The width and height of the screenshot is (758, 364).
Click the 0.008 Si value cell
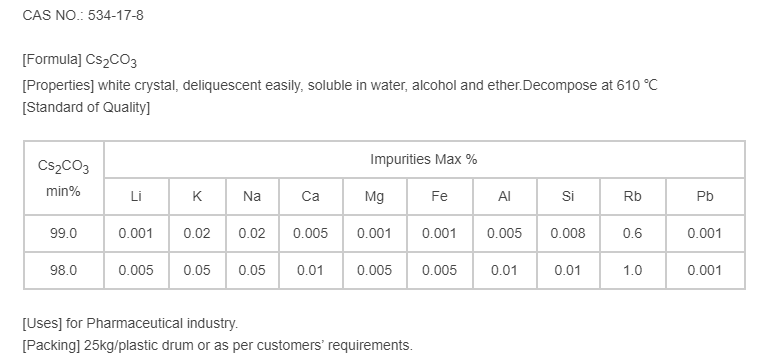click(x=568, y=233)
